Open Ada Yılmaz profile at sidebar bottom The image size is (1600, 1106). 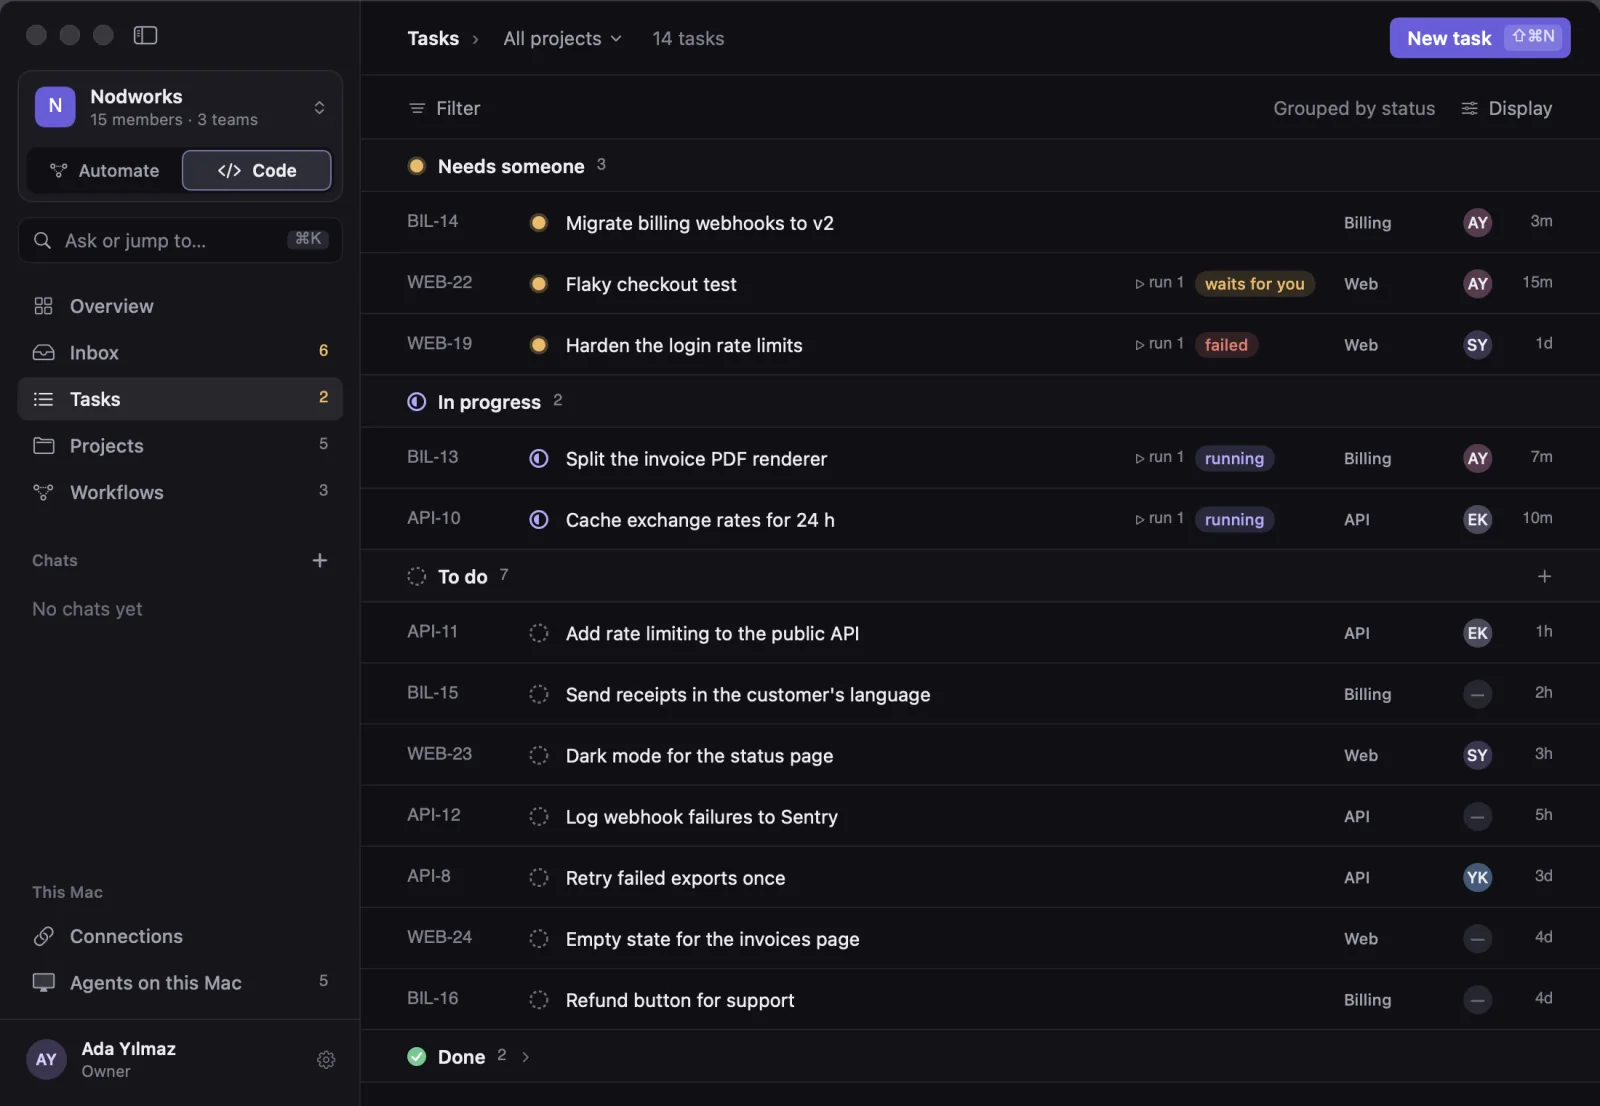coord(128,1059)
